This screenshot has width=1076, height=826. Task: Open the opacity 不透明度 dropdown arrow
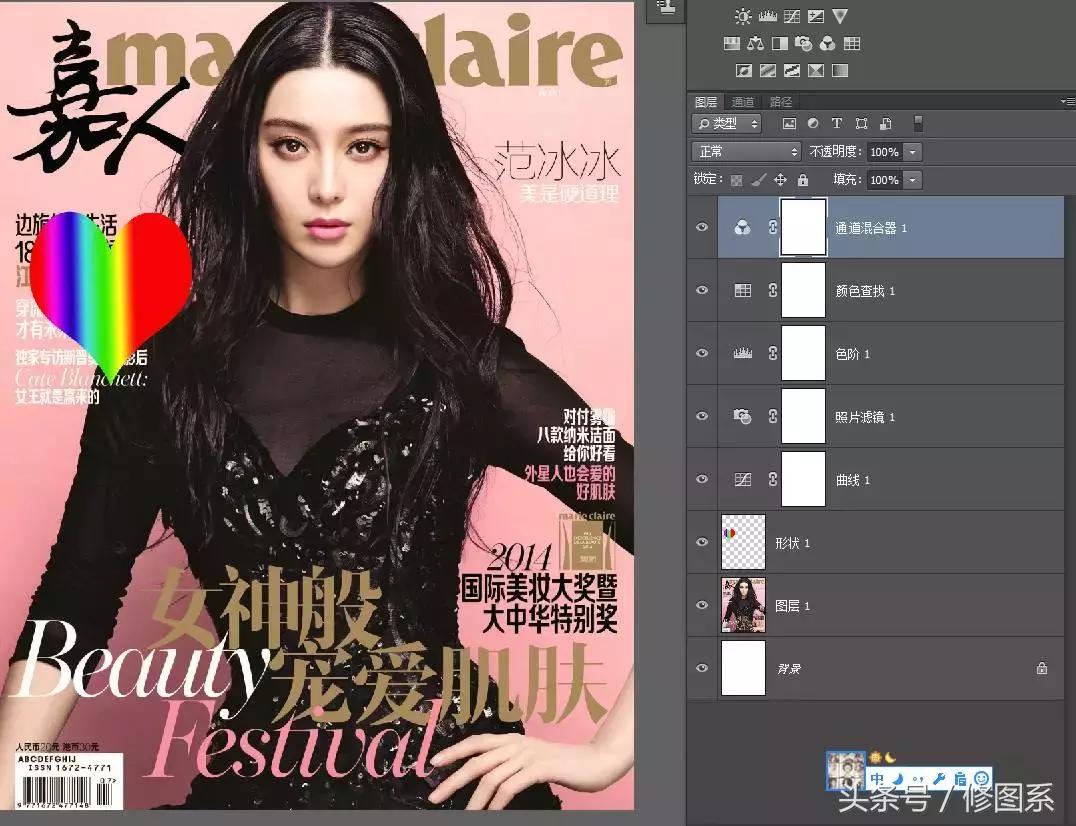[913, 152]
